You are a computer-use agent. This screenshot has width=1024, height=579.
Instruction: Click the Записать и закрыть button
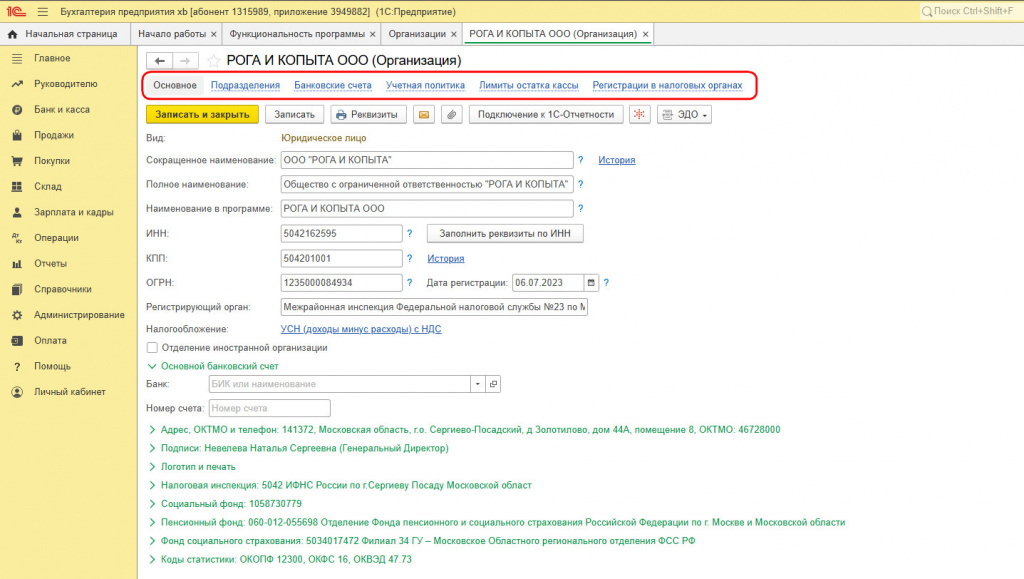tap(202, 114)
